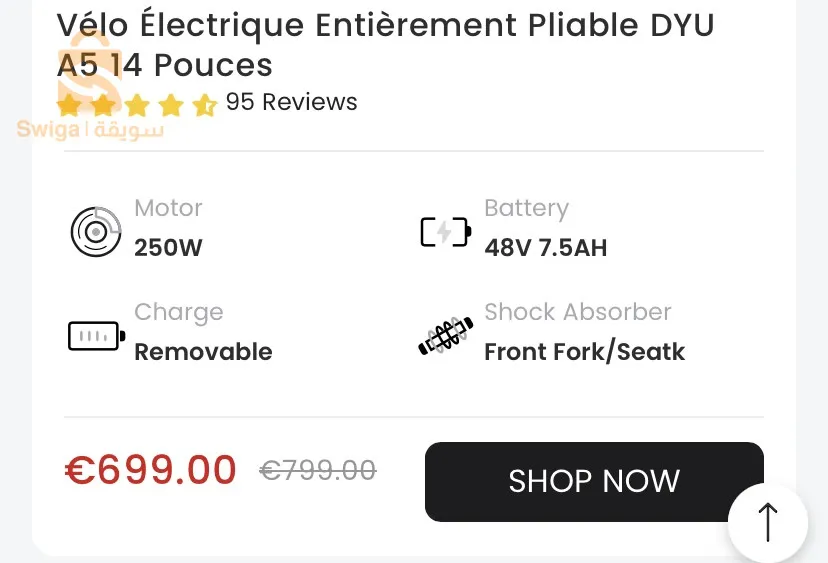
Task: Click the crossed-out €799.00 original price
Action: [x=318, y=470]
